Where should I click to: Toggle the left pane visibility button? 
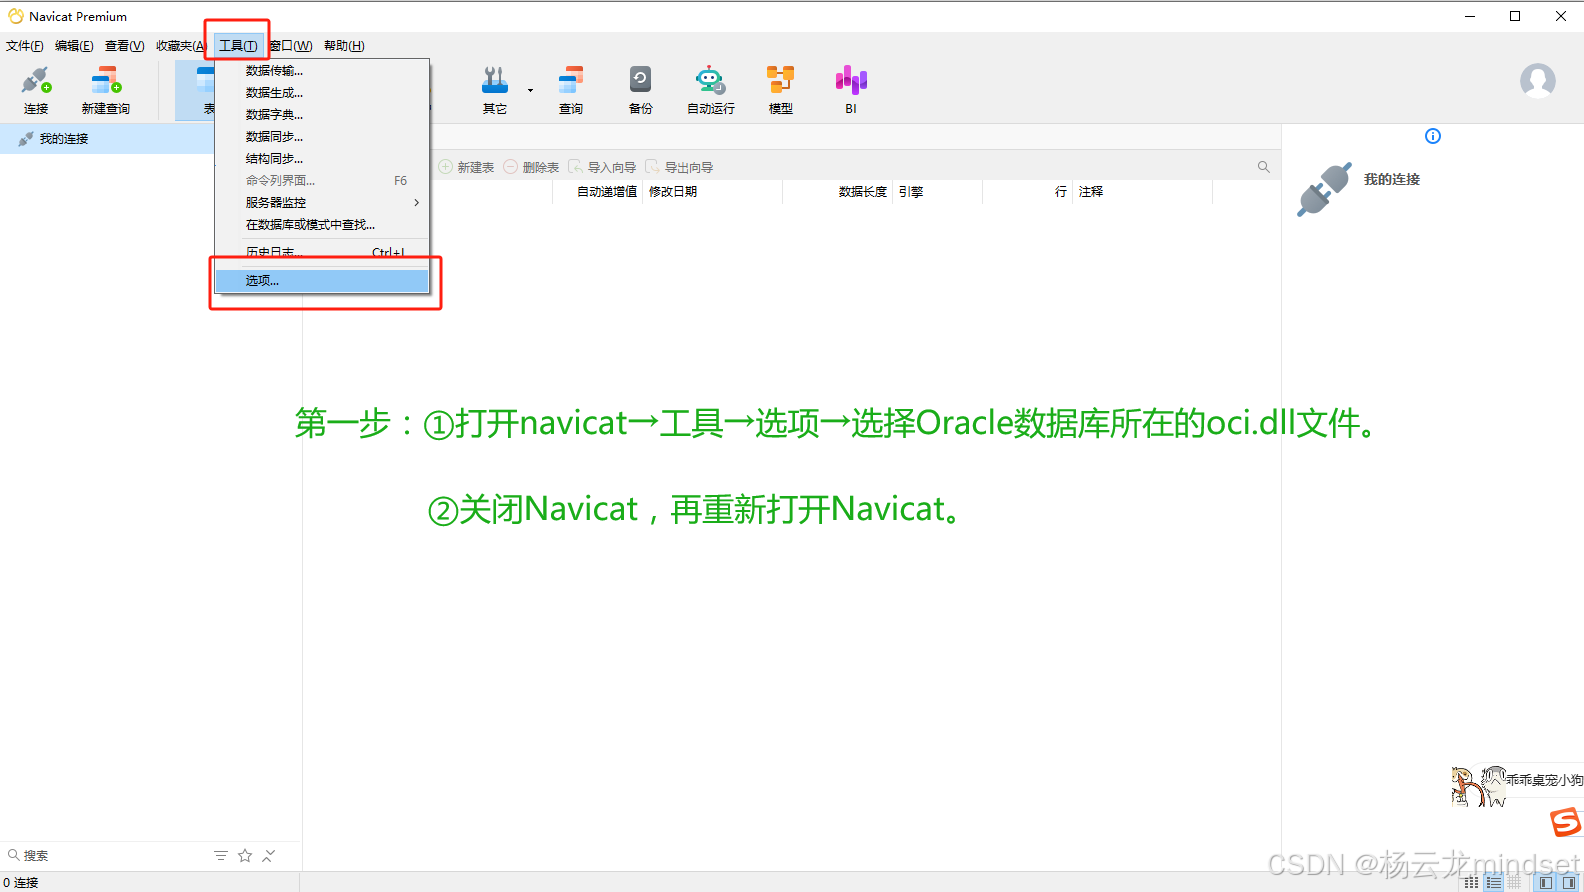1546,882
